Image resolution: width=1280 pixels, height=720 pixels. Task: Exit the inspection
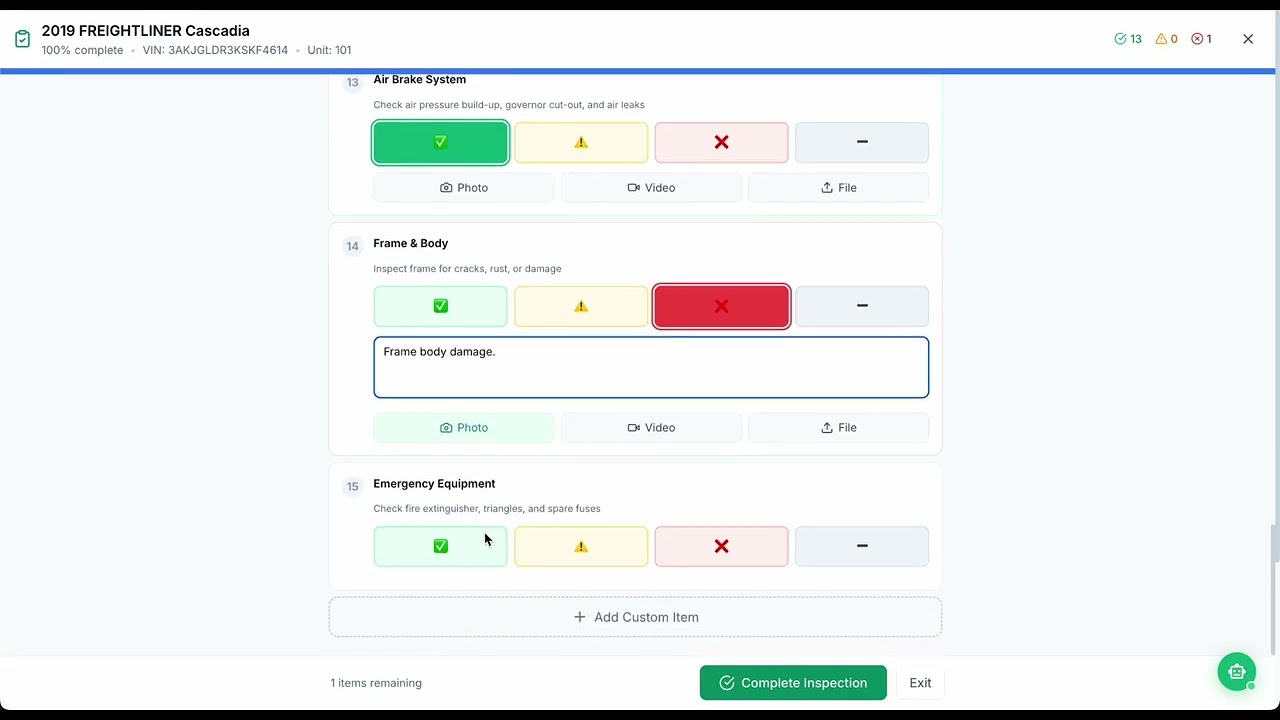[920, 683]
